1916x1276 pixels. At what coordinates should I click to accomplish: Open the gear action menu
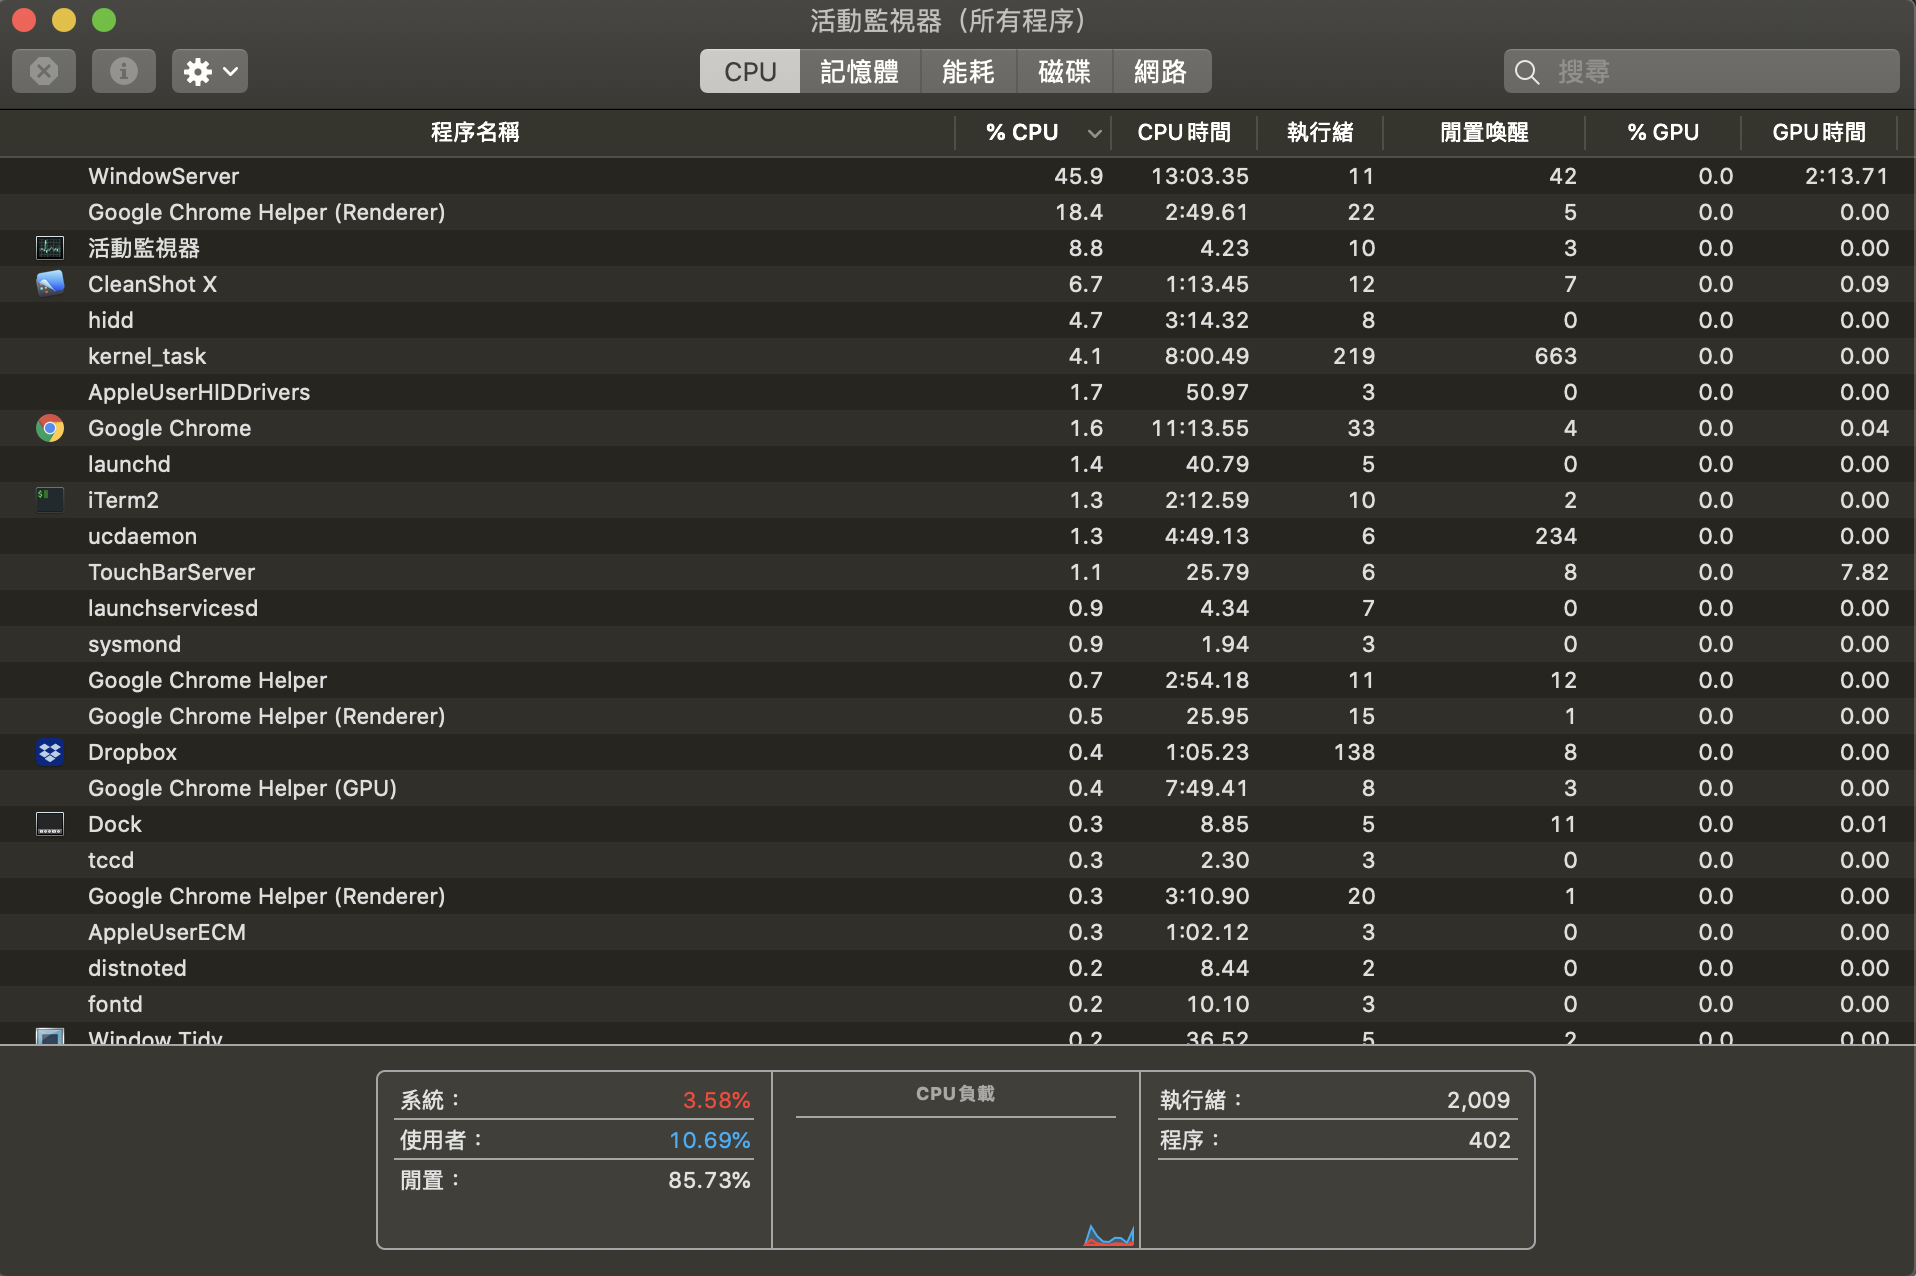210,71
